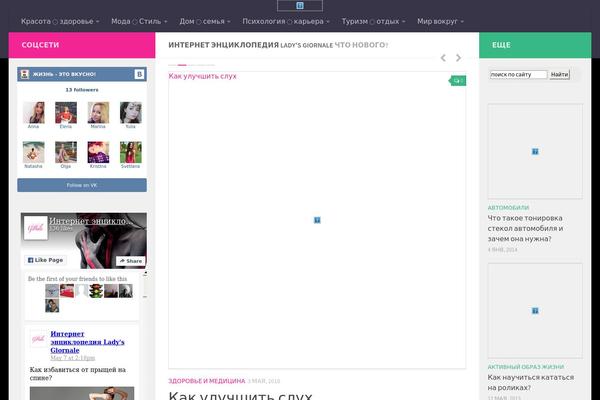This screenshot has height=400, width=600.
Task: Click the Facebook Share button
Action: tap(130, 261)
